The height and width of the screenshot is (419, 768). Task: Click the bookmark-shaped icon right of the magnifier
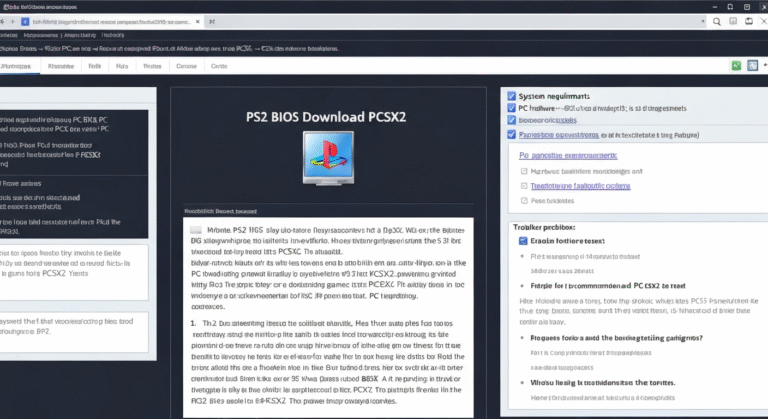coord(749,21)
